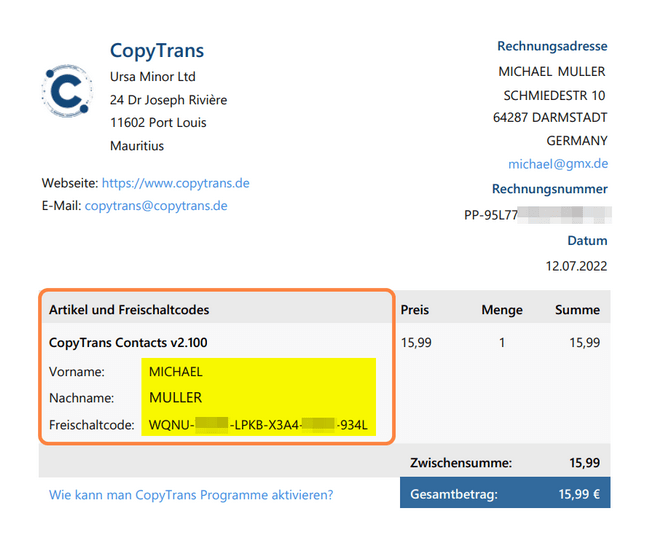Click 'Artikel und Freischaltcodes' column header
This screenshot has width=650, height=541.
[129, 310]
